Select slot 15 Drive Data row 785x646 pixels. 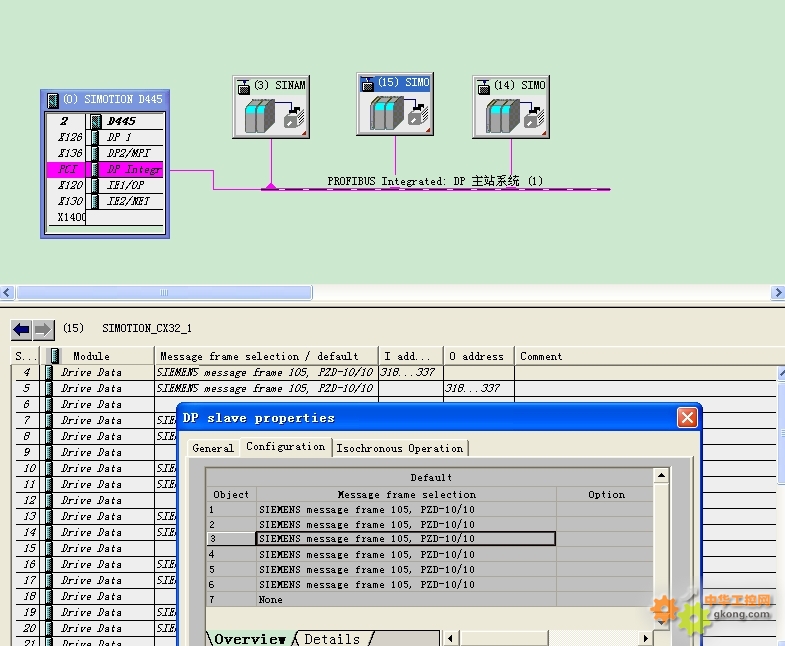tap(92, 549)
